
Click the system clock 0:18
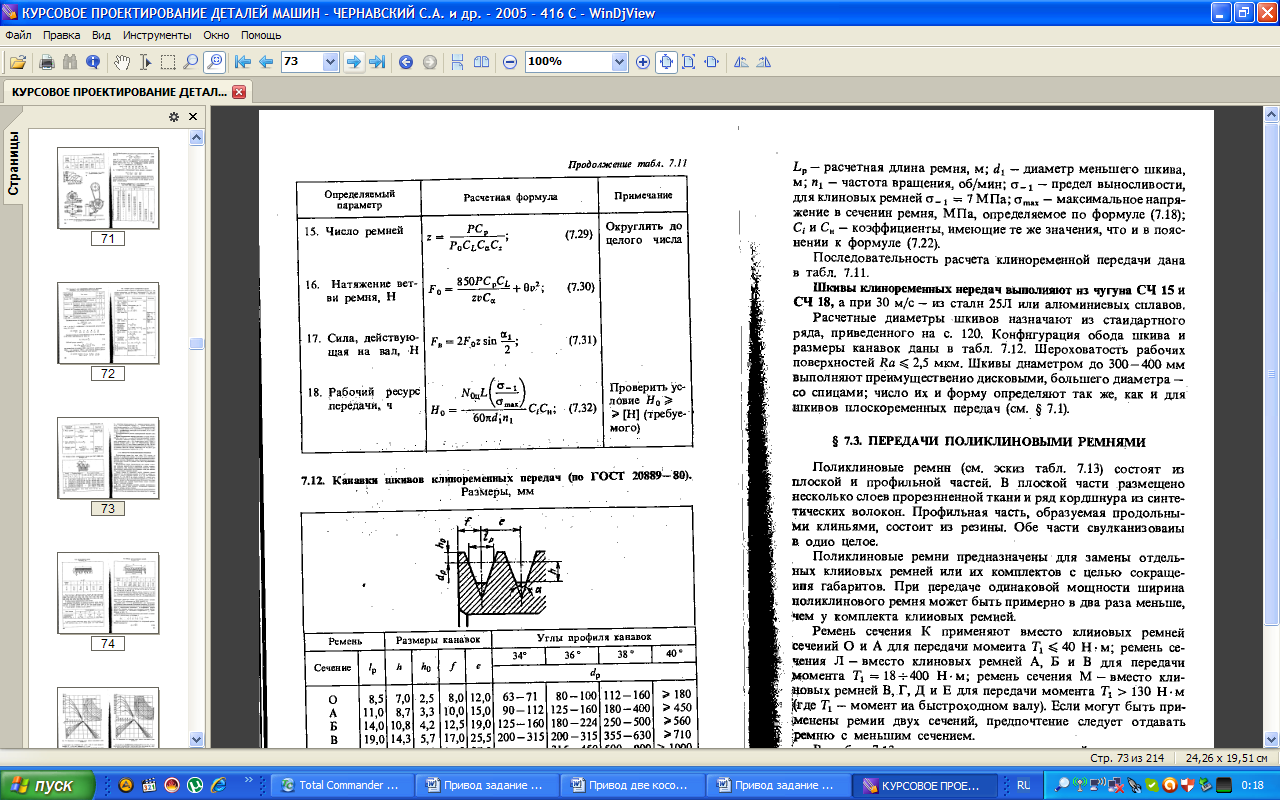[x=1252, y=786]
